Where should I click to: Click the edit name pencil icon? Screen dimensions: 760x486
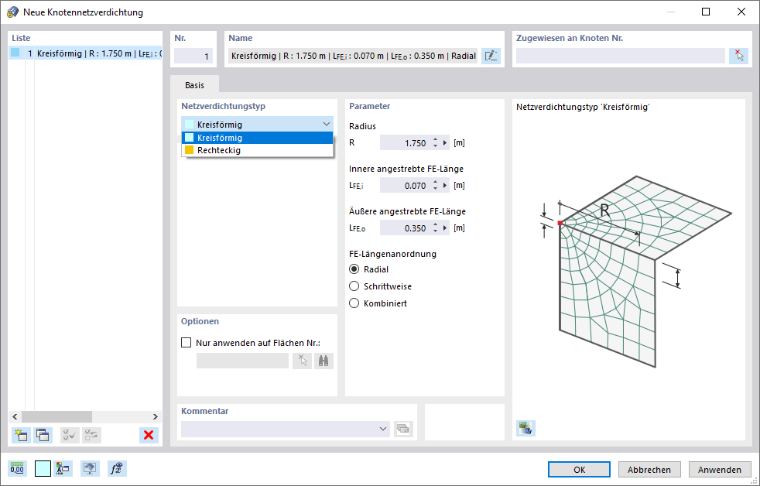tap(491, 56)
